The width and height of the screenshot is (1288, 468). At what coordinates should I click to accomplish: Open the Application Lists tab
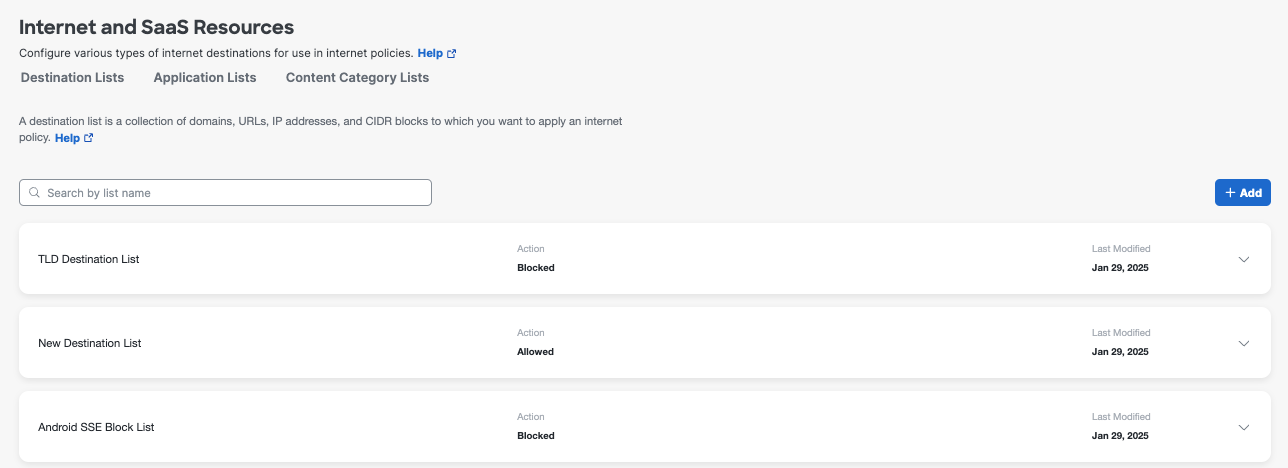(x=205, y=78)
